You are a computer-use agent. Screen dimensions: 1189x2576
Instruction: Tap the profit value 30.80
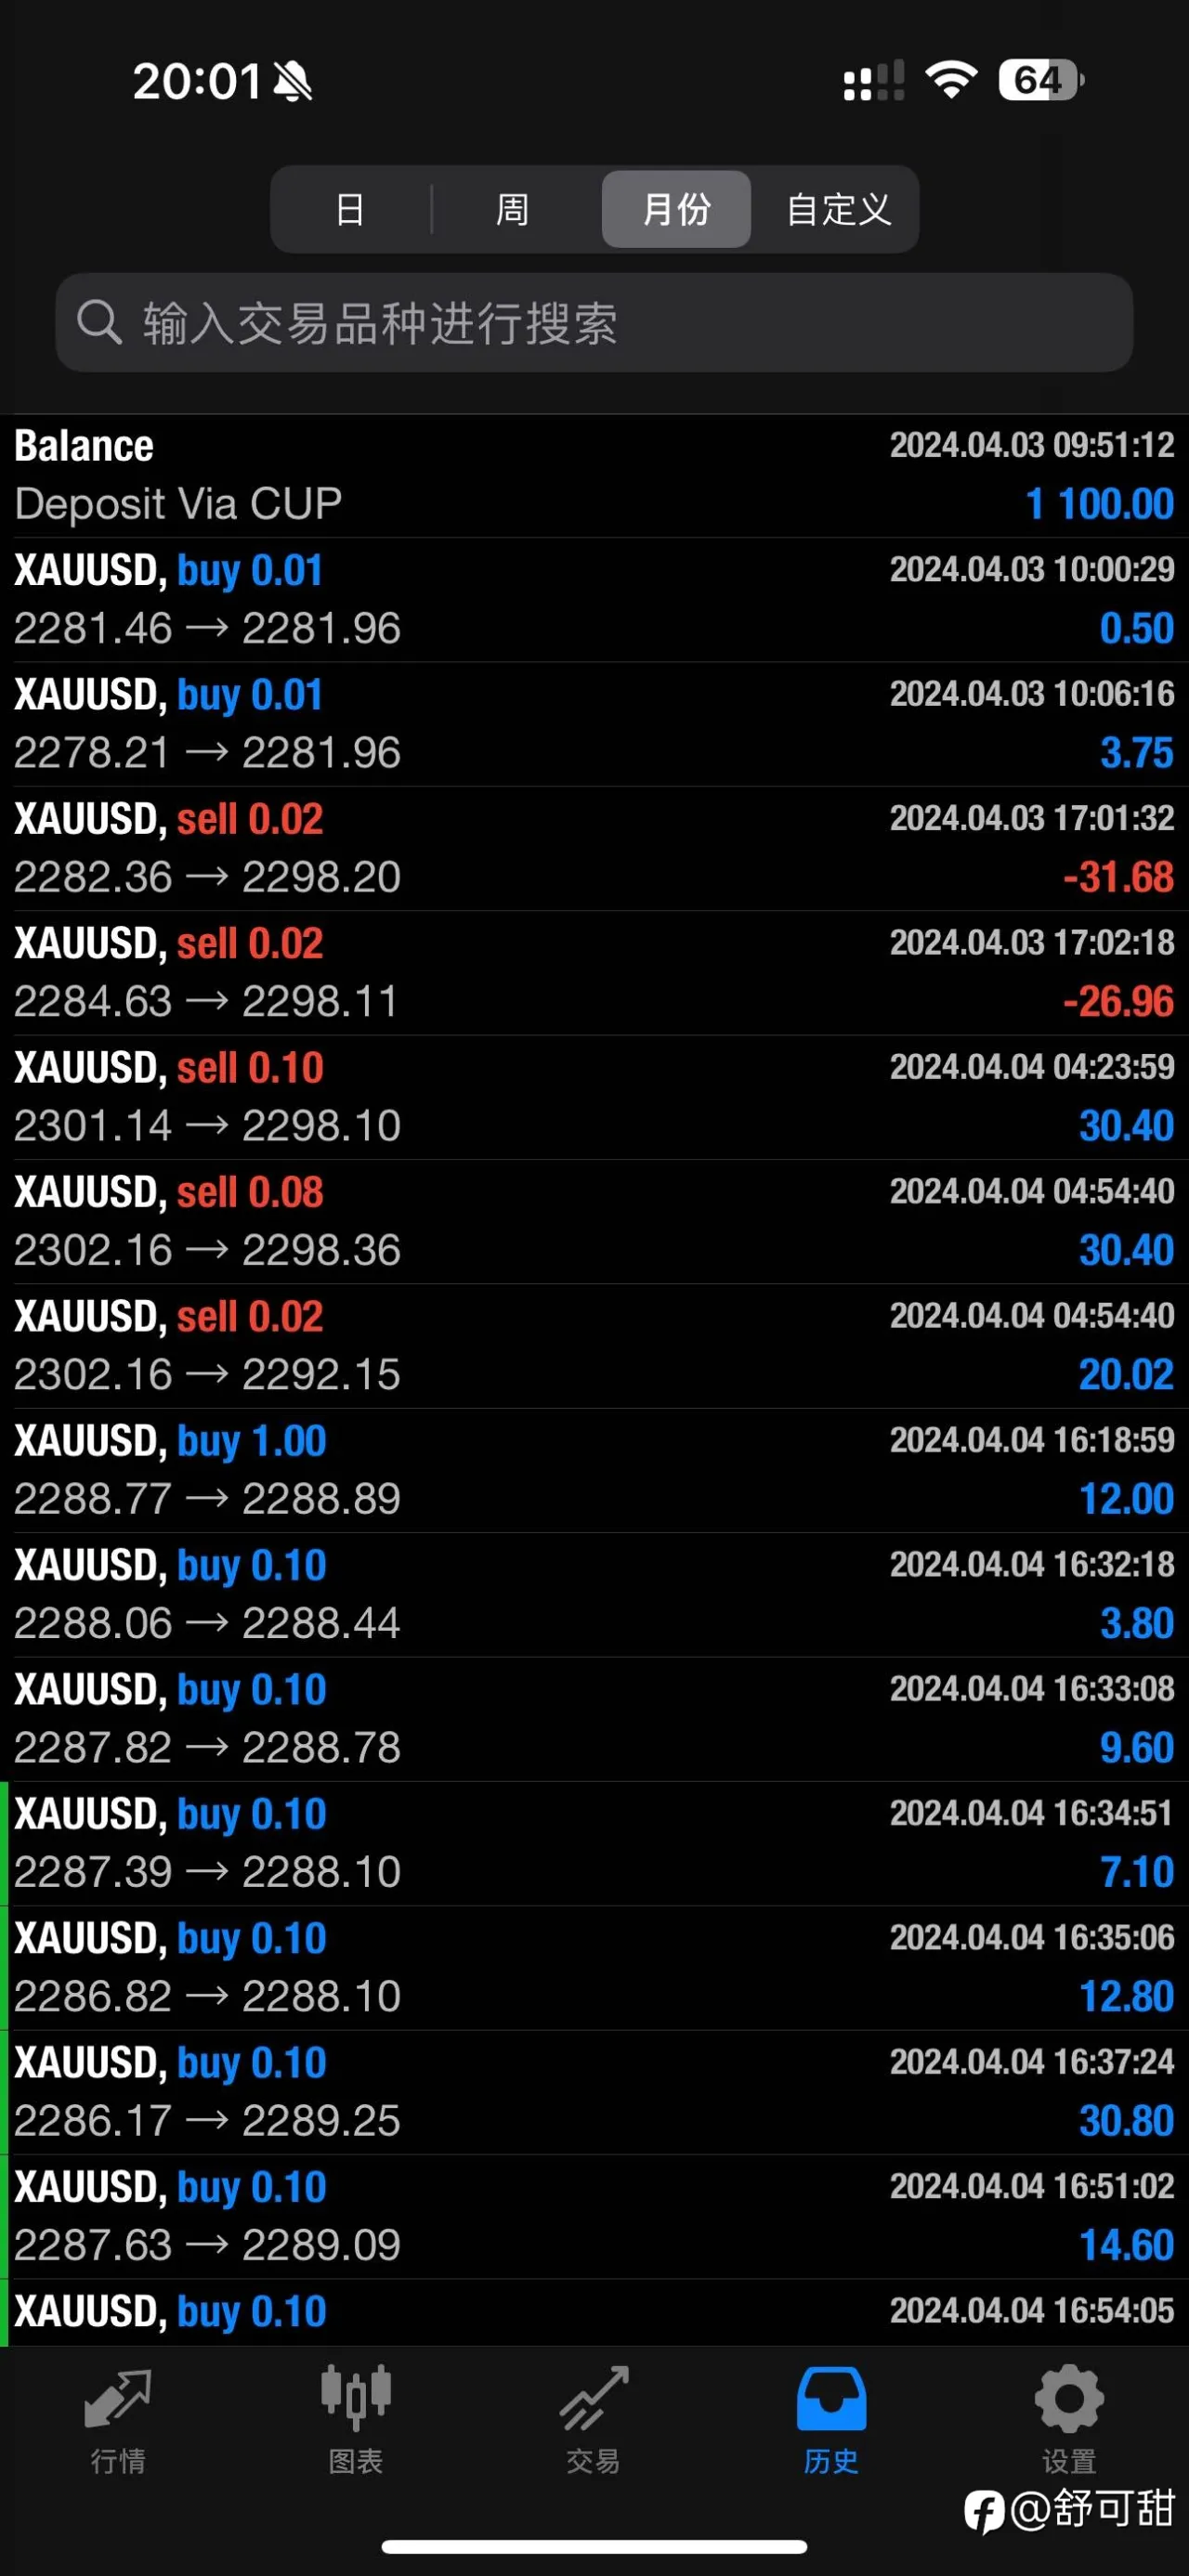1126,2121
